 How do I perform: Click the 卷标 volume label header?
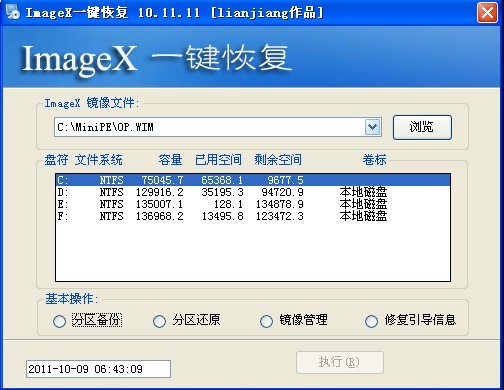374,160
